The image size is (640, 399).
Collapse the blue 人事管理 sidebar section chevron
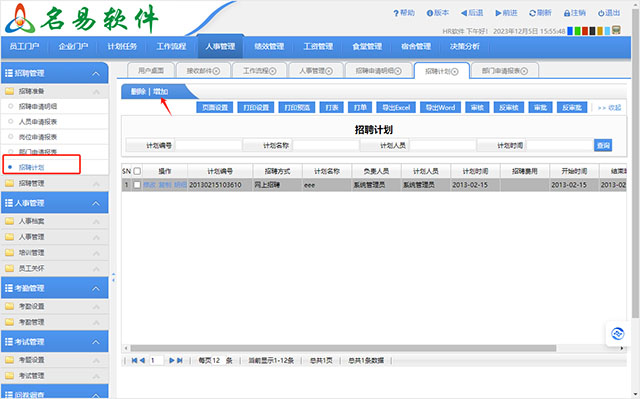[96, 204]
